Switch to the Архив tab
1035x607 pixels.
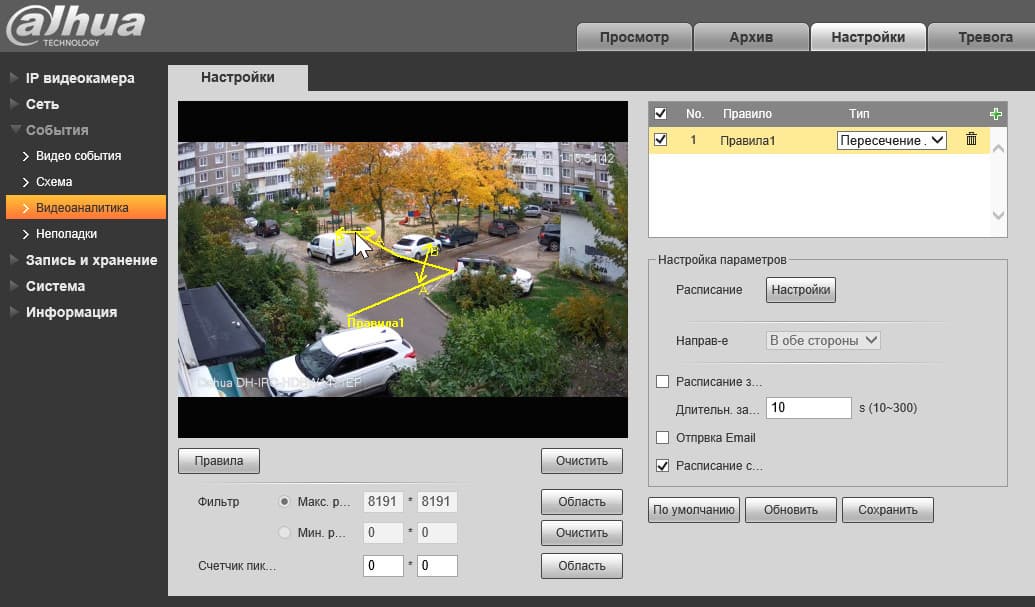coord(750,37)
